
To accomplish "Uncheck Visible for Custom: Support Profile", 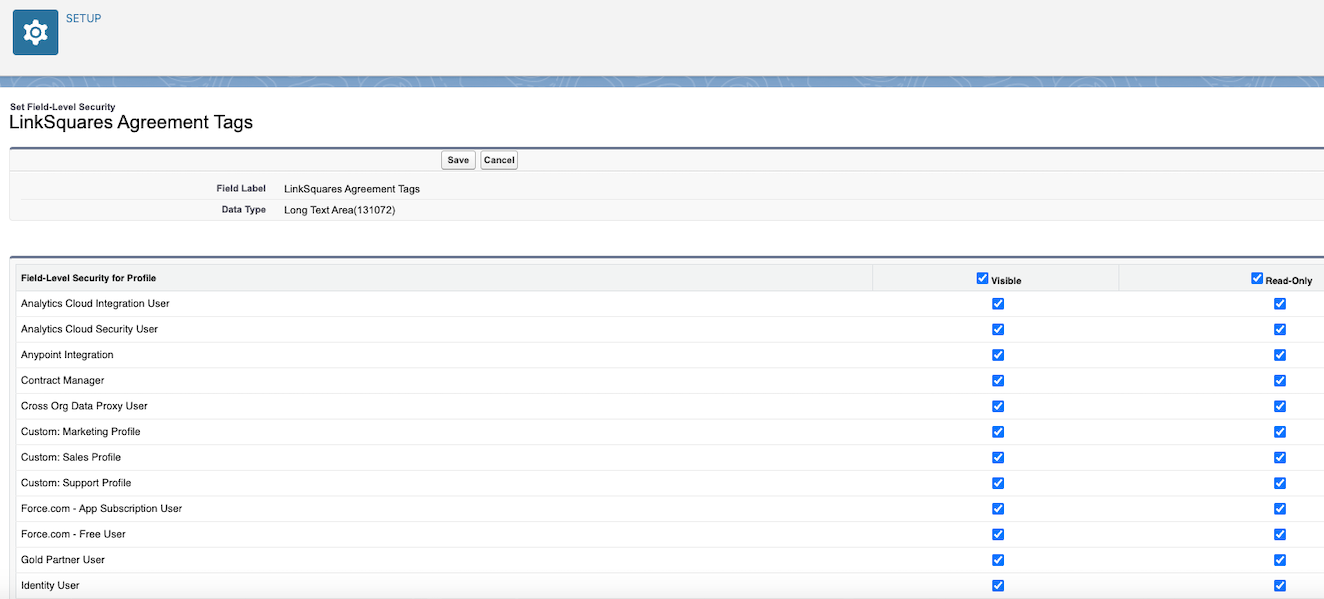I will click(x=998, y=483).
